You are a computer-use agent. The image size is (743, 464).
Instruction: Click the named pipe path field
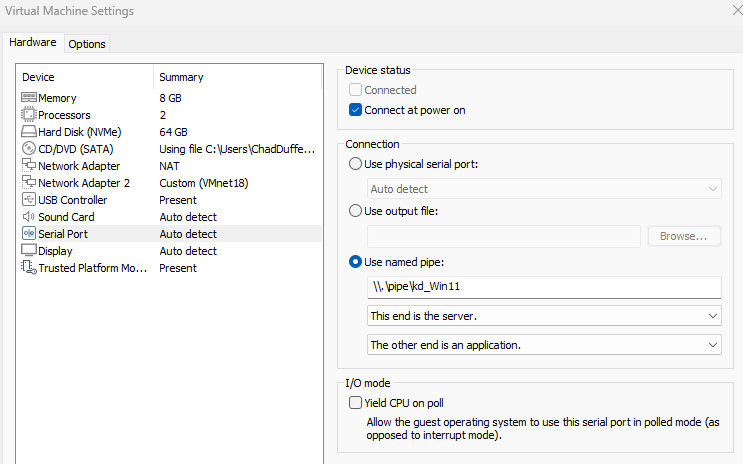[x=544, y=287]
